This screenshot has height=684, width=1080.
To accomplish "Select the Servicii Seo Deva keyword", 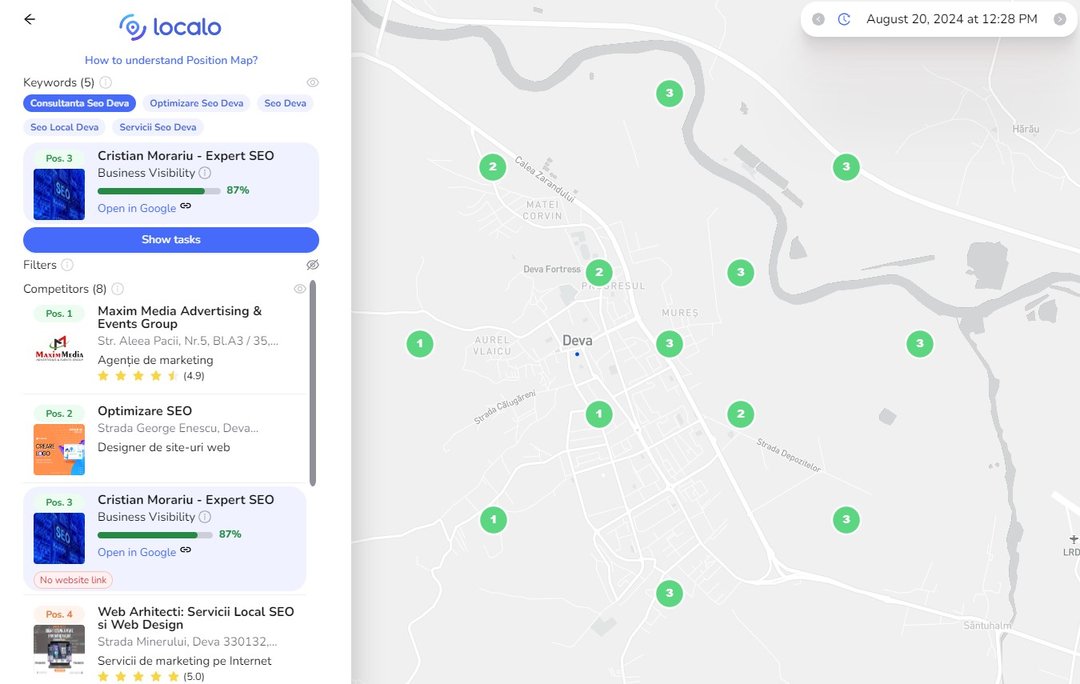I will tap(157, 127).
